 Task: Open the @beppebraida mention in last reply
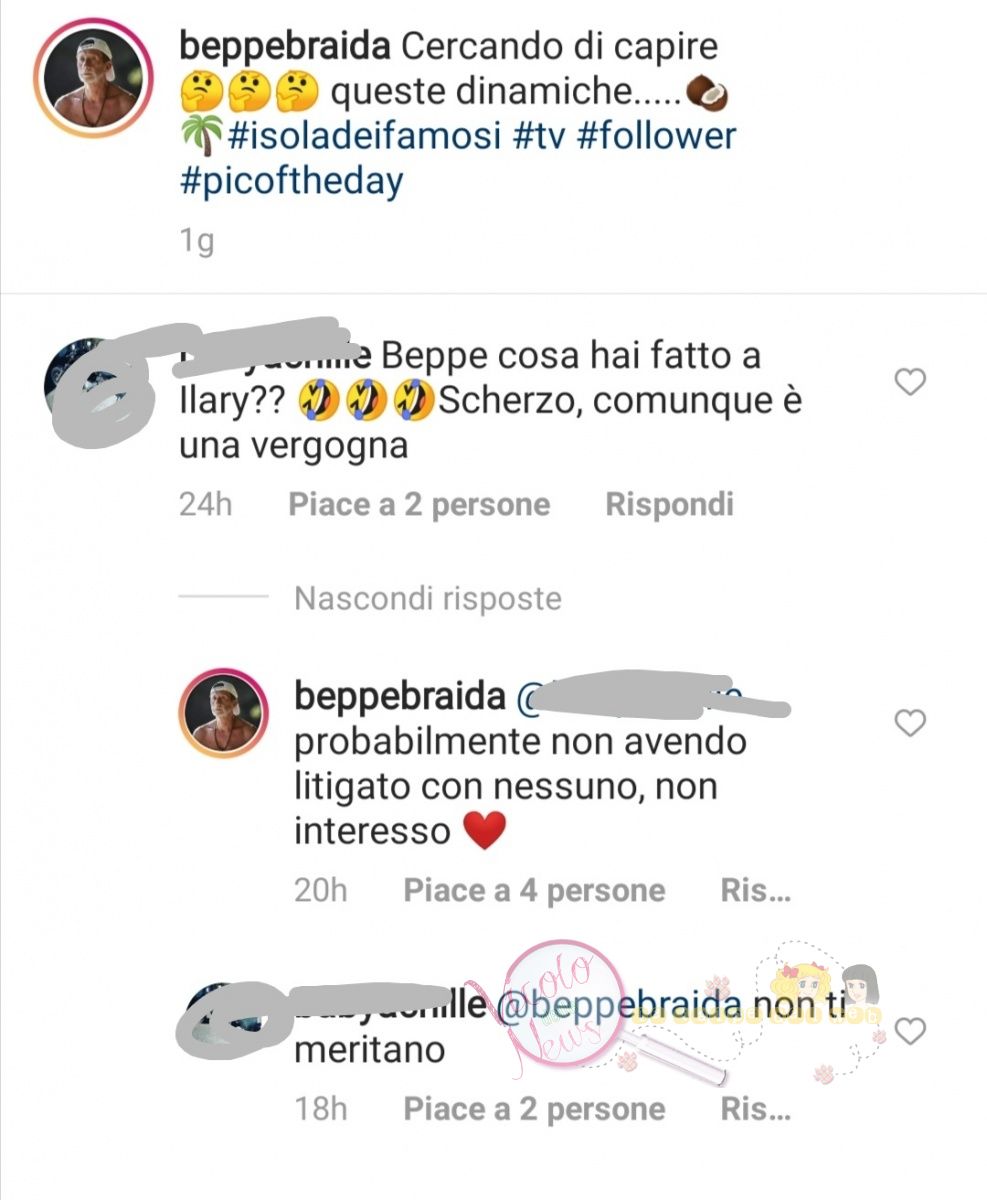[x=617, y=1005]
